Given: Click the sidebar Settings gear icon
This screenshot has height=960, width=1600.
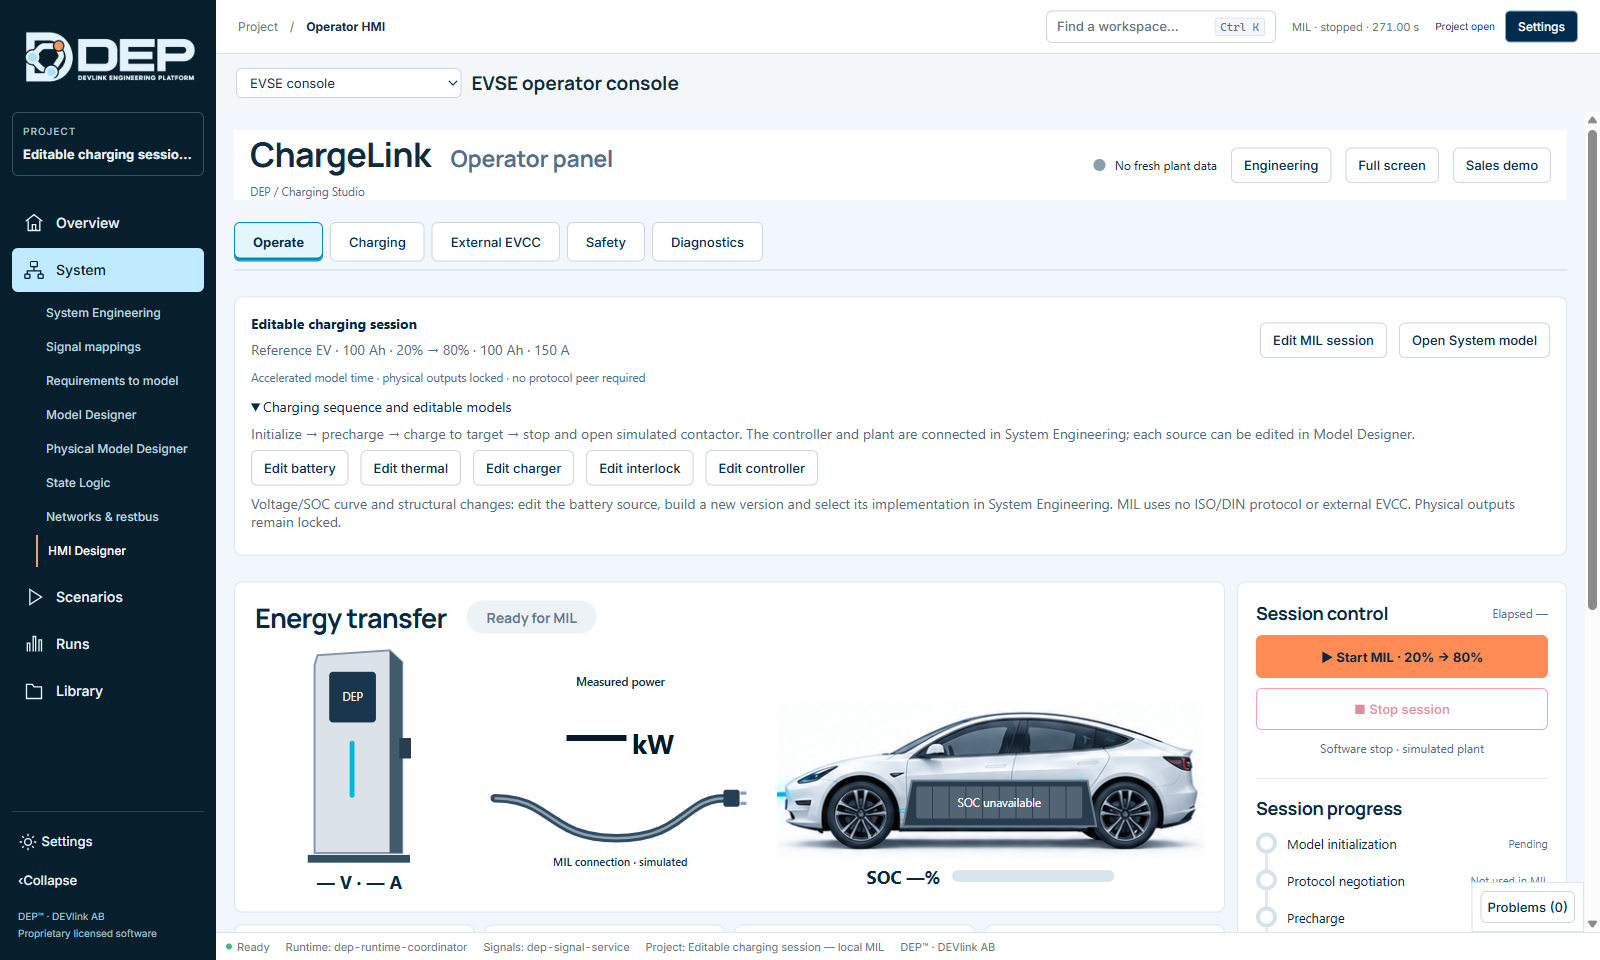Looking at the screenshot, I should tap(28, 842).
